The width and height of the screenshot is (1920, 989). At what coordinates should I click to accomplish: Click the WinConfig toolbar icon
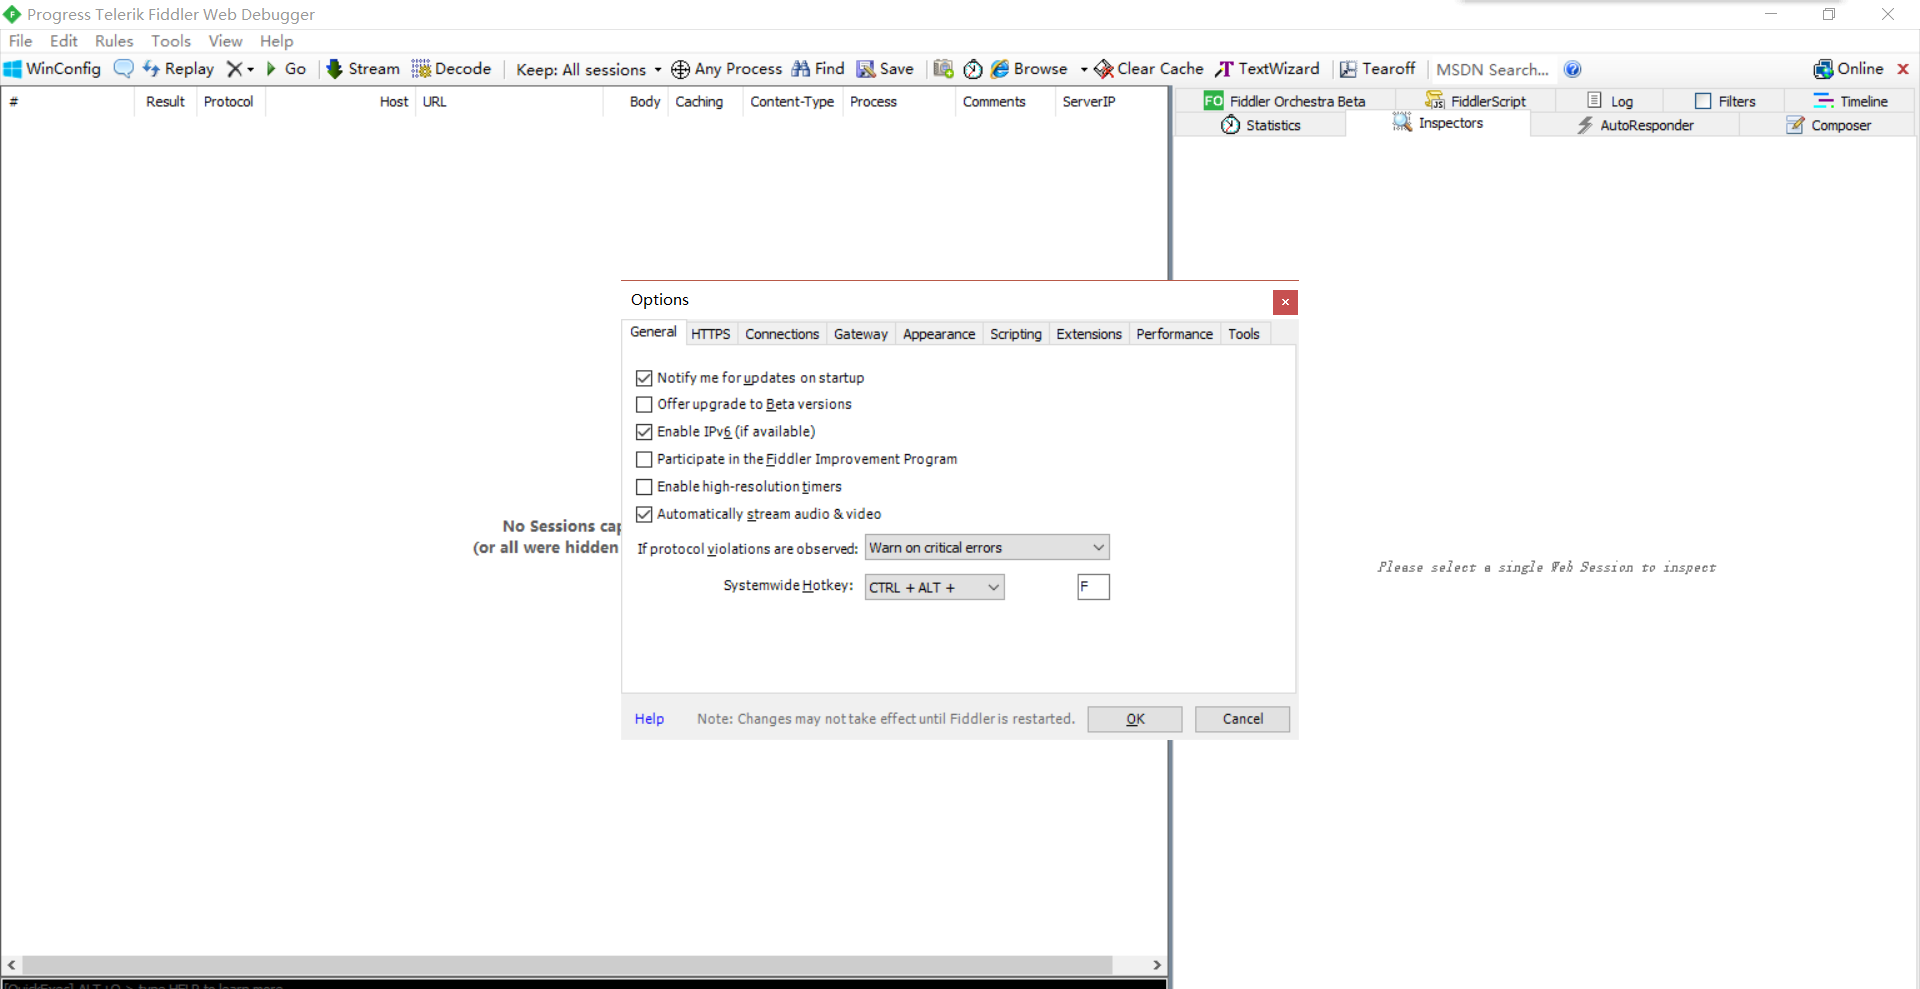click(x=13, y=69)
